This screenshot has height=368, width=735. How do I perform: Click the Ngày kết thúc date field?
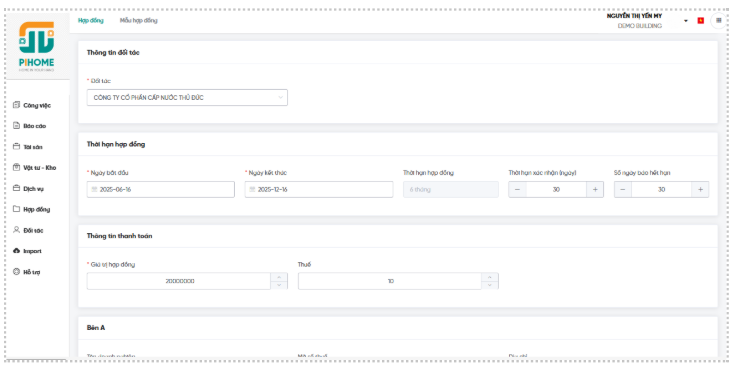(x=319, y=189)
